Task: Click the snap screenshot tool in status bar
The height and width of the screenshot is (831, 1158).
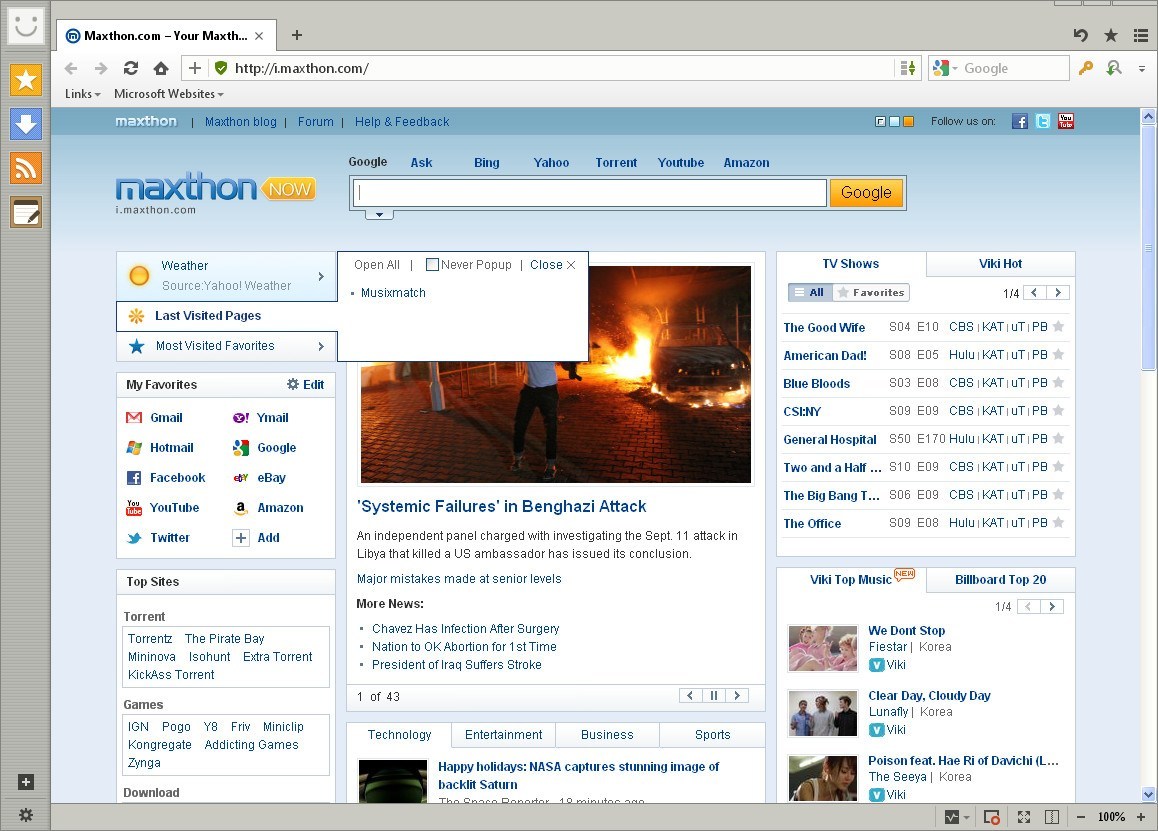Action: pyautogui.click(x=991, y=817)
